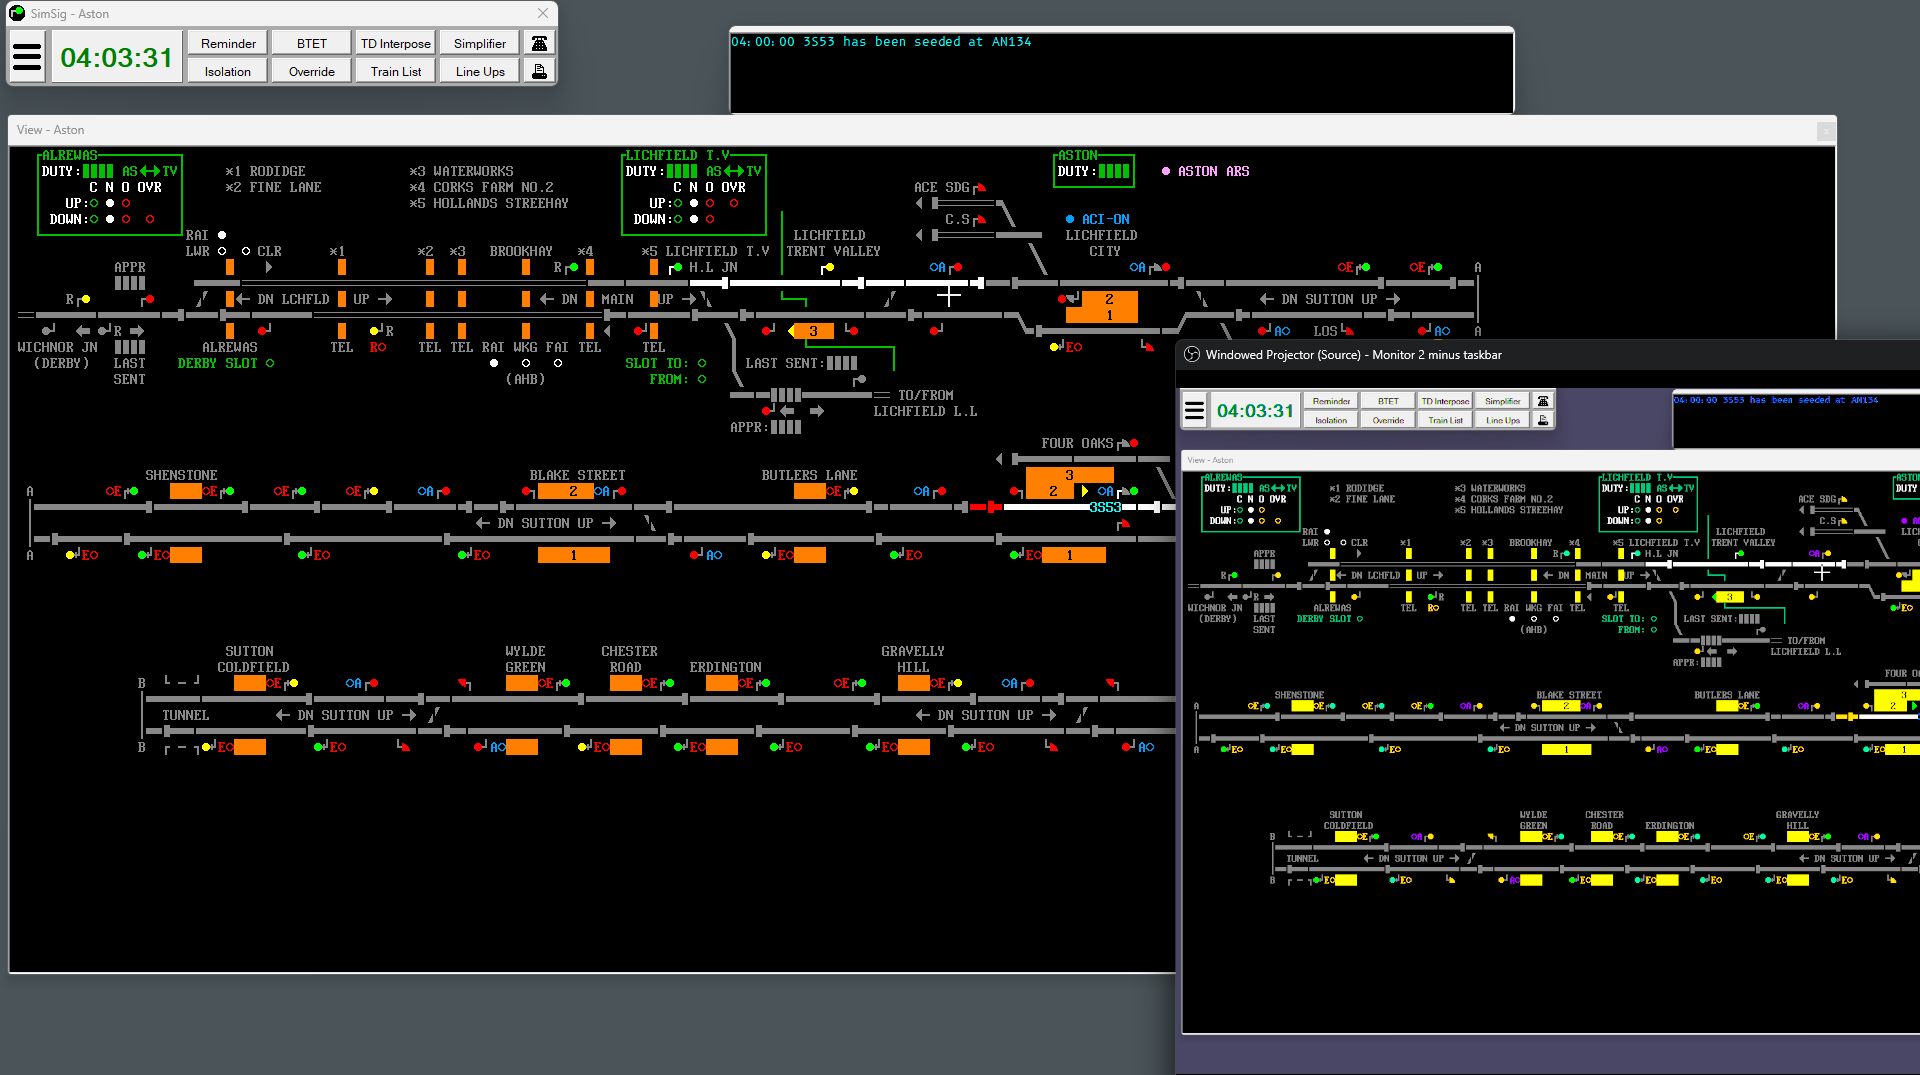Click the DERBY SLOT circle indicator
The height and width of the screenshot is (1075, 1920).
click(270, 363)
